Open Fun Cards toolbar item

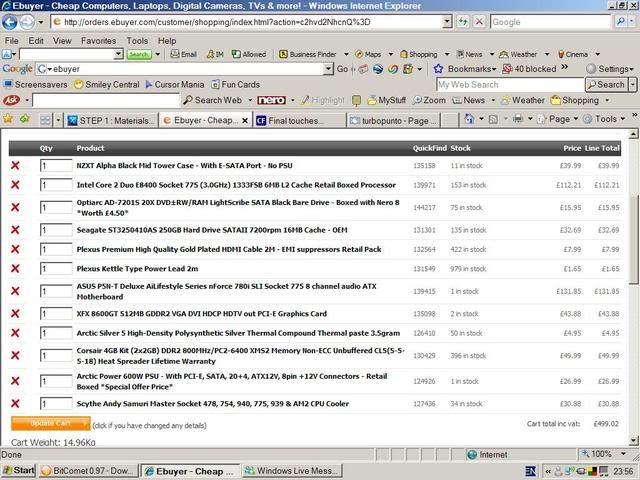[236, 84]
